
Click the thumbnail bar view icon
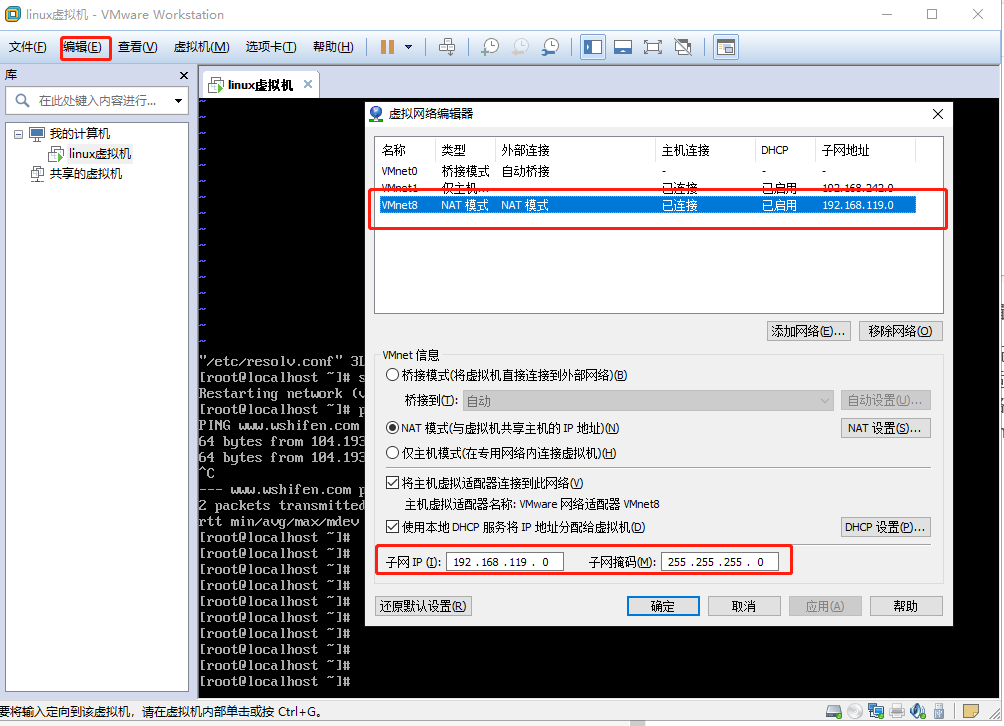[623, 47]
